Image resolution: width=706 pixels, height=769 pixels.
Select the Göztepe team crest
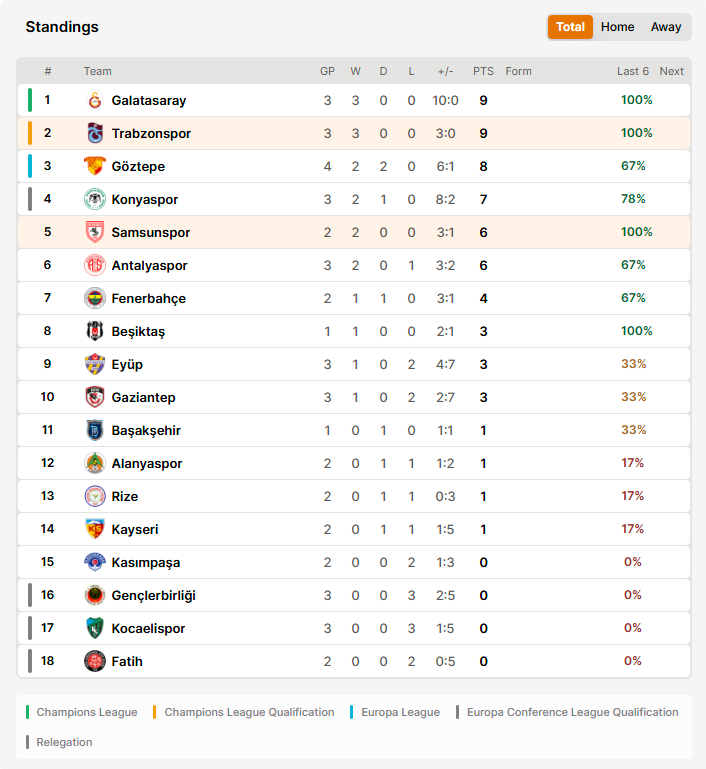pyautogui.click(x=95, y=166)
